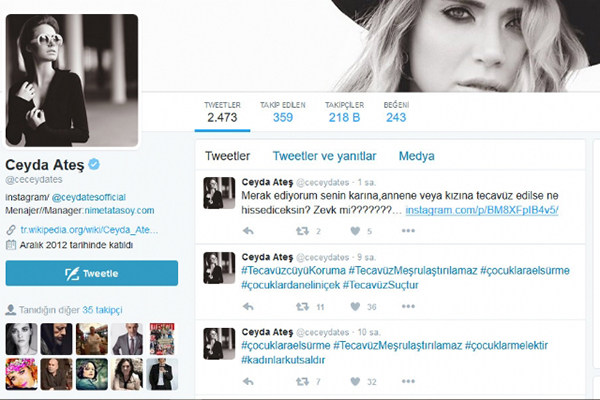This screenshot has width=600, height=400.
Task: Open the TAKİP EDİLEN 359 list
Action: (x=283, y=112)
